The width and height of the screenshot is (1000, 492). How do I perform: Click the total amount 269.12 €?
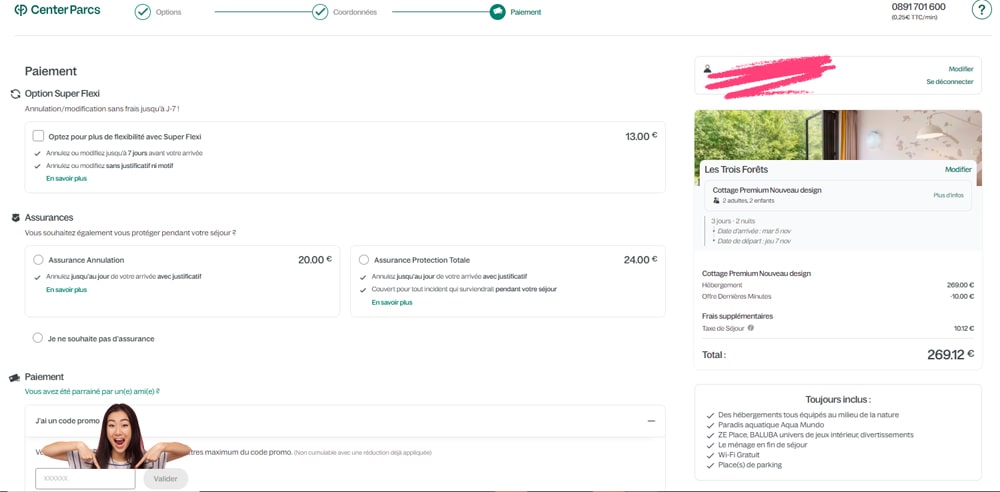[950, 355]
